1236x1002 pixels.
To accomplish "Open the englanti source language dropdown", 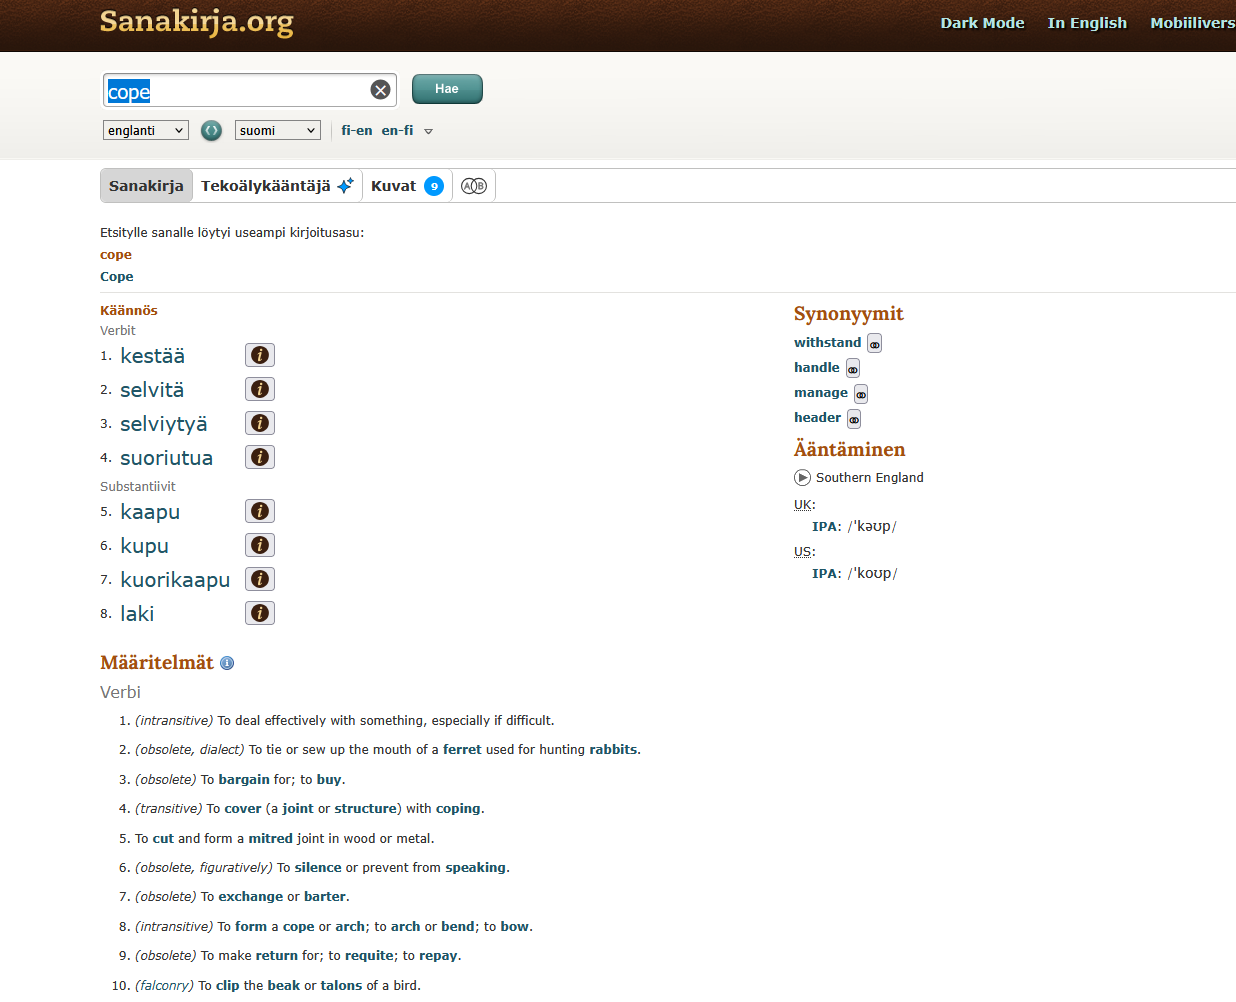I will (x=145, y=130).
